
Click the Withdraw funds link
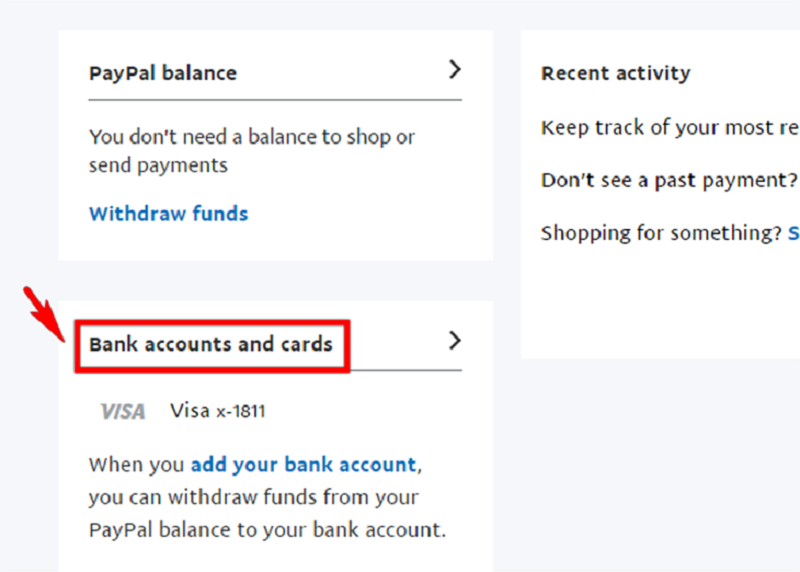pyautogui.click(x=168, y=213)
